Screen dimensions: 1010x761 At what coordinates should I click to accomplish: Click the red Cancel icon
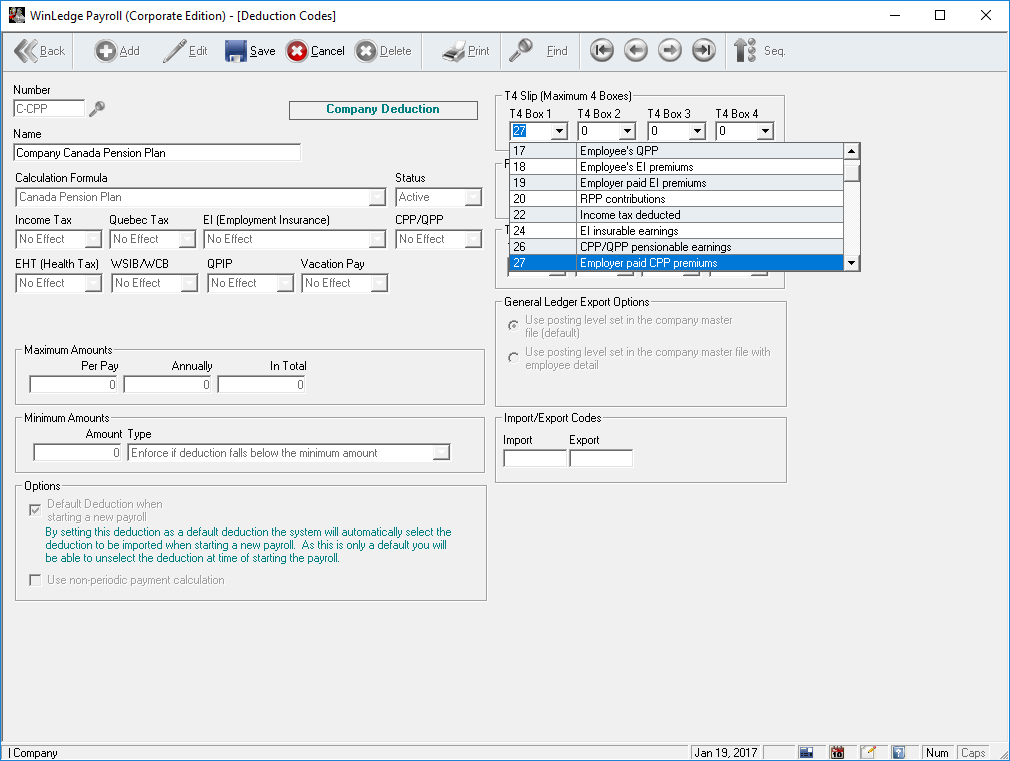(x=297, y=51)
